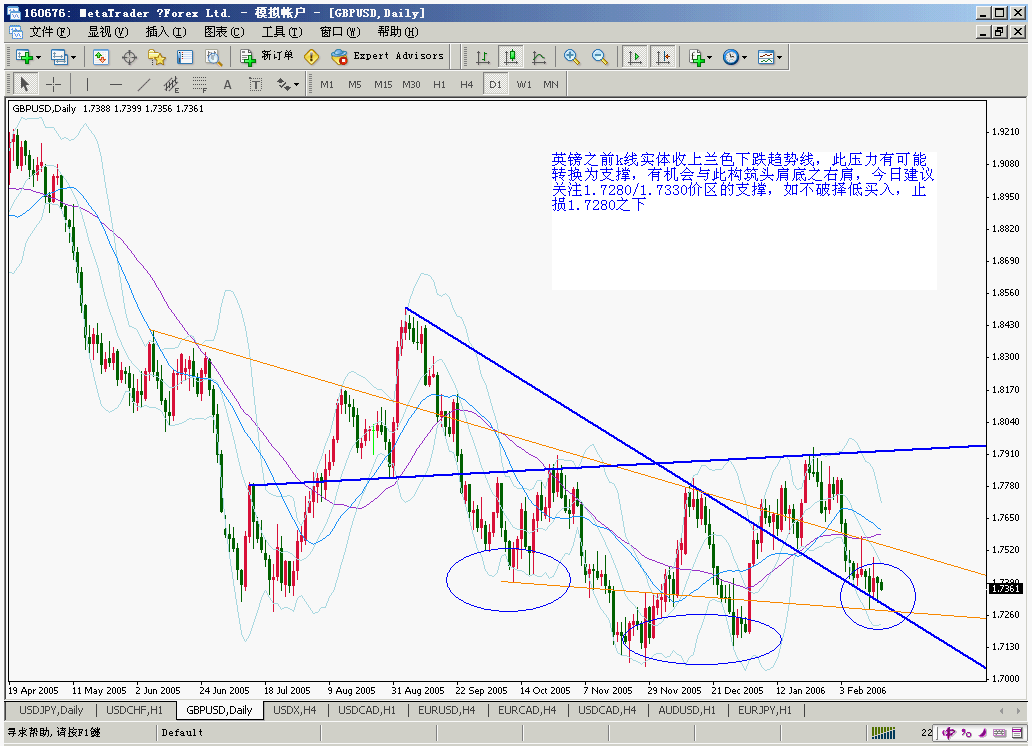The image size is (1032, 746).
Task: Open the 文件 (F) menu
Action: pos(49,32)
